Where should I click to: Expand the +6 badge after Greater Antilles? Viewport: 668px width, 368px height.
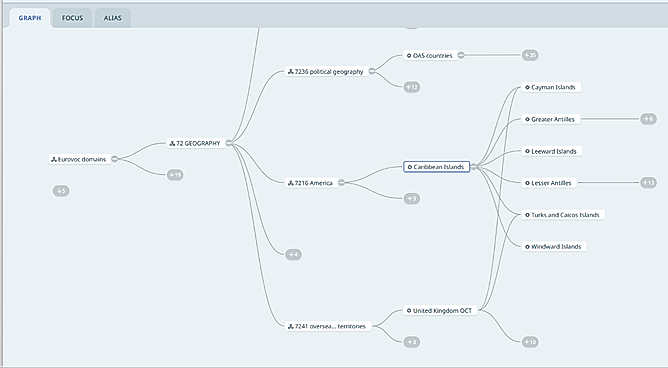[x=648, y=119]
